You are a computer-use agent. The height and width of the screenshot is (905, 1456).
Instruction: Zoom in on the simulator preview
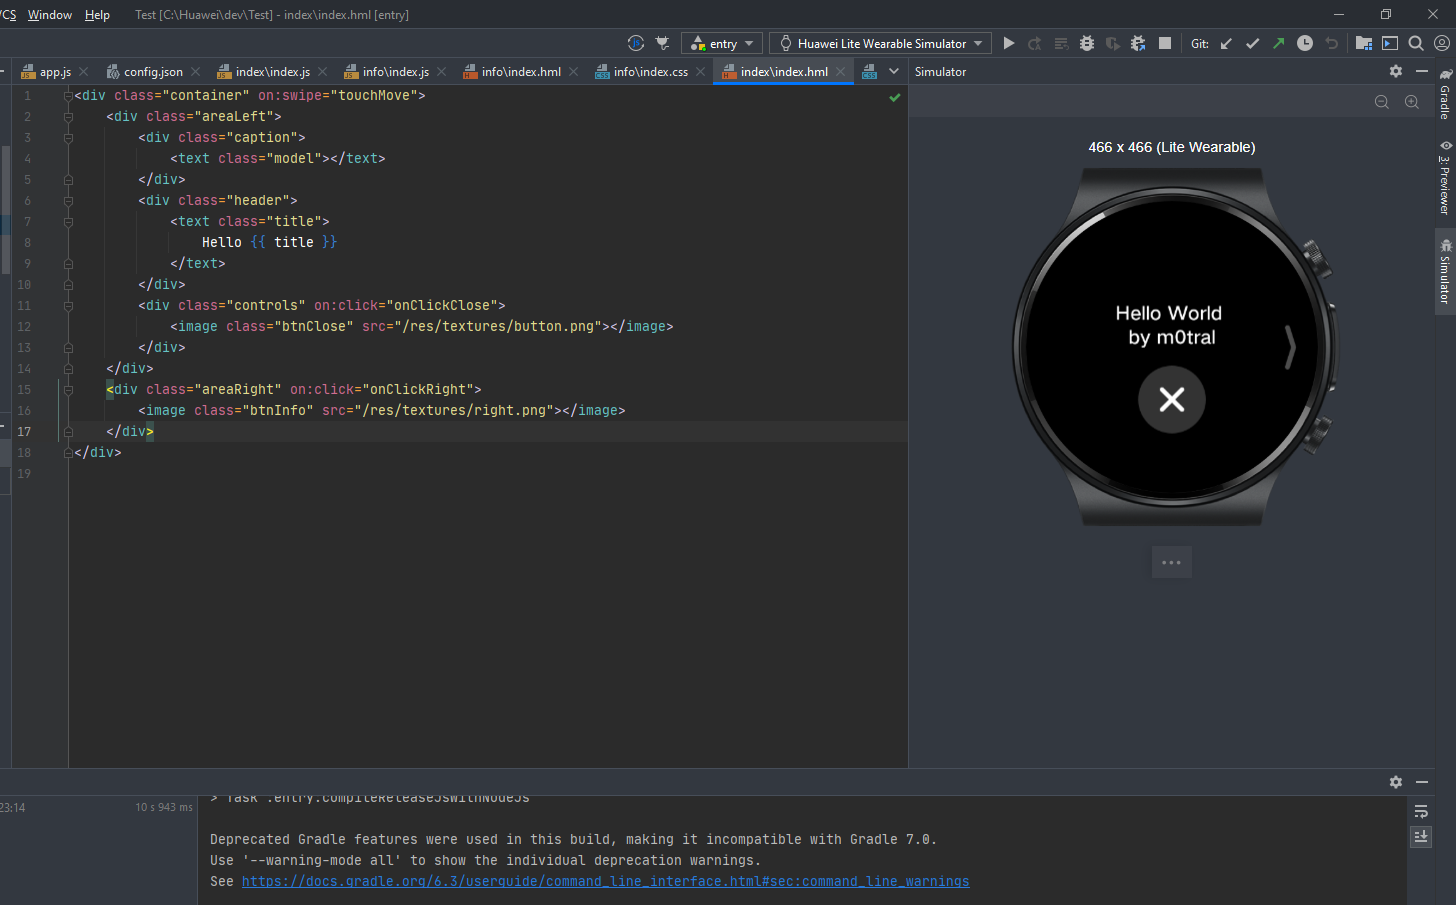point(1412,102)
